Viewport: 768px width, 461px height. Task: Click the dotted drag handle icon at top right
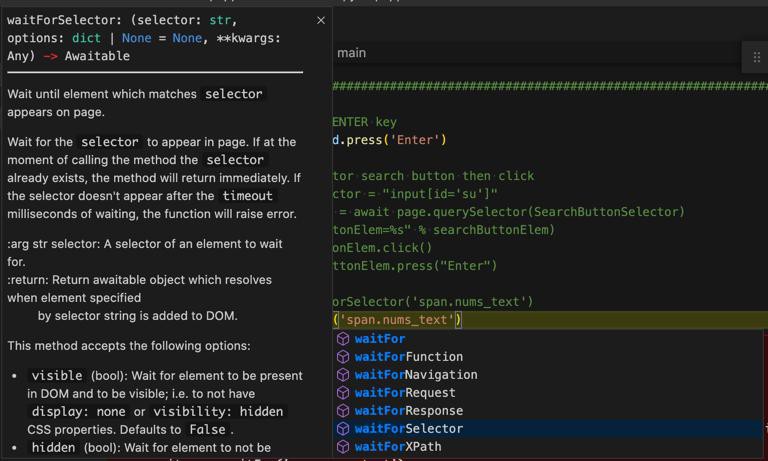[757, 57]
